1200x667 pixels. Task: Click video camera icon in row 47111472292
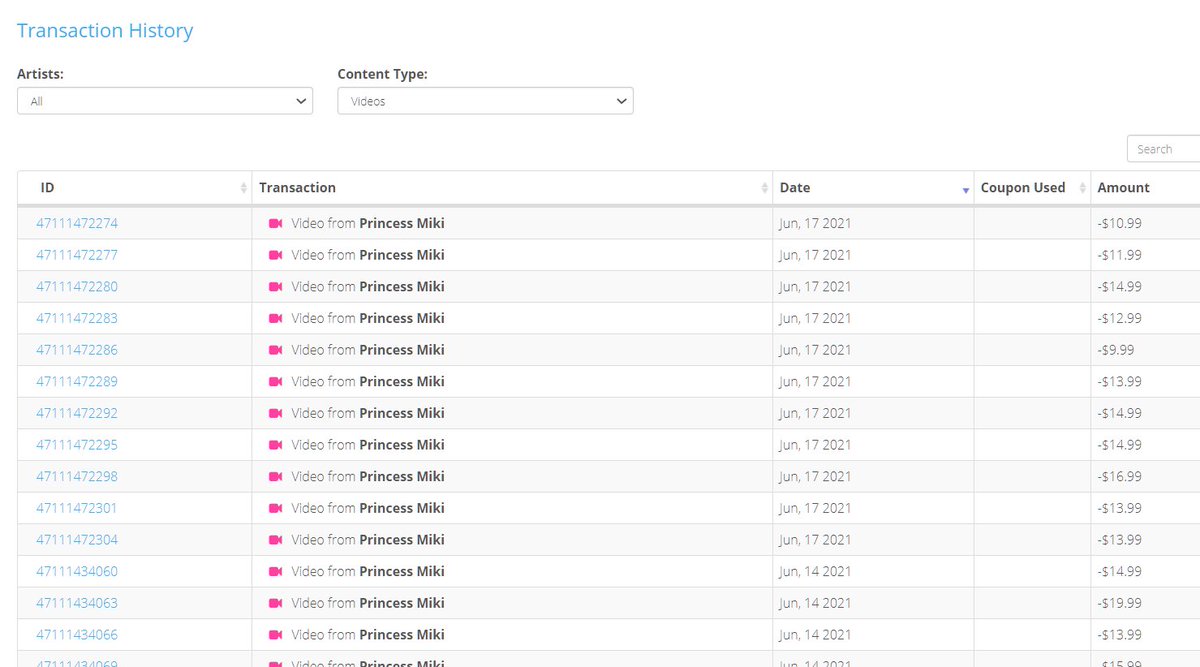click(x=276, y=413)
